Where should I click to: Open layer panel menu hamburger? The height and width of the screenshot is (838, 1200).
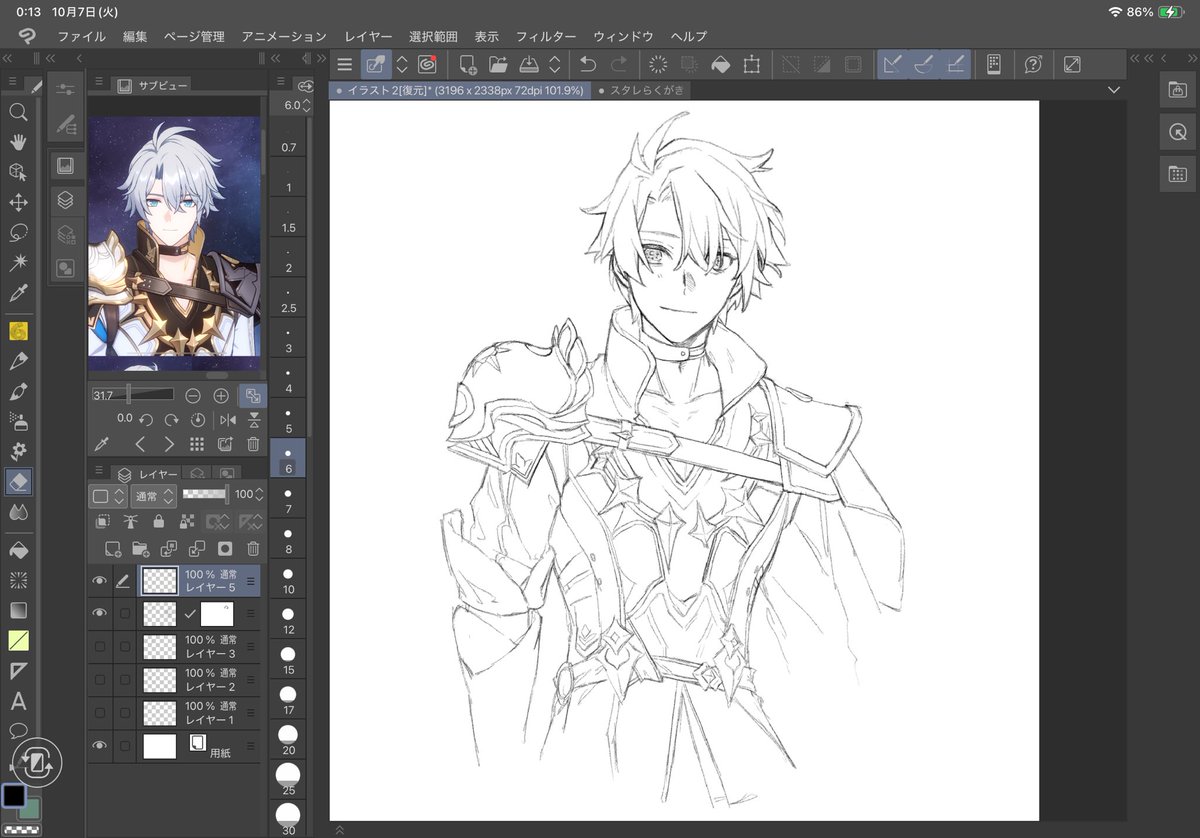coord(98,472)
